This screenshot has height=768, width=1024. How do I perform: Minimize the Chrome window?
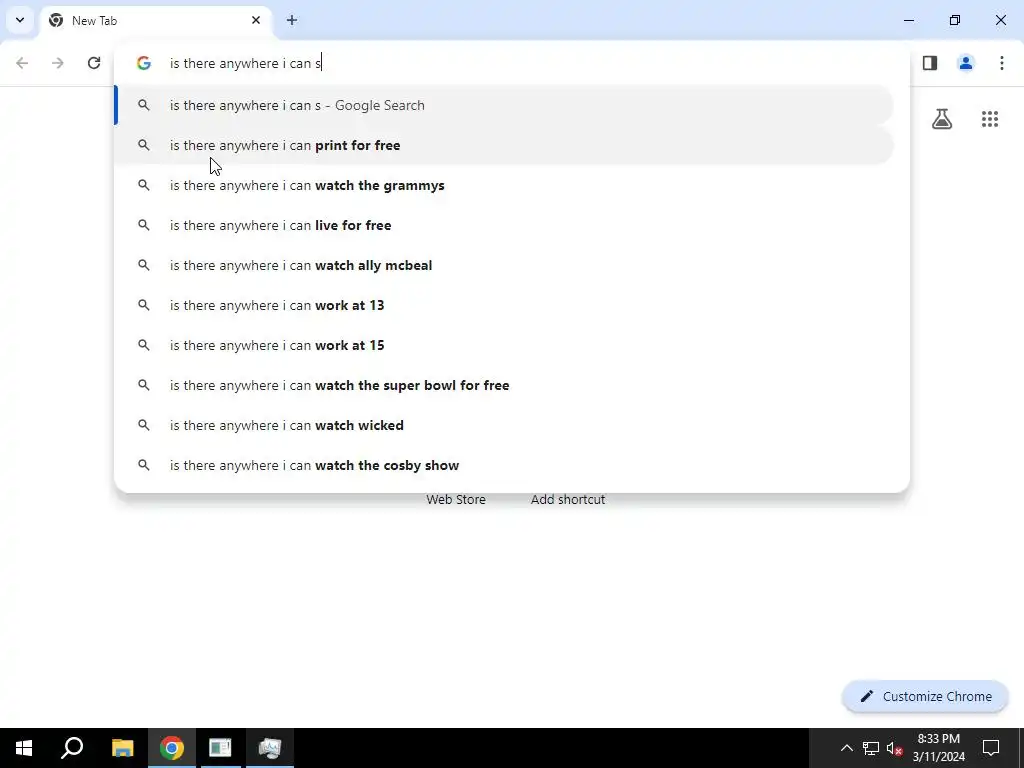909,20
